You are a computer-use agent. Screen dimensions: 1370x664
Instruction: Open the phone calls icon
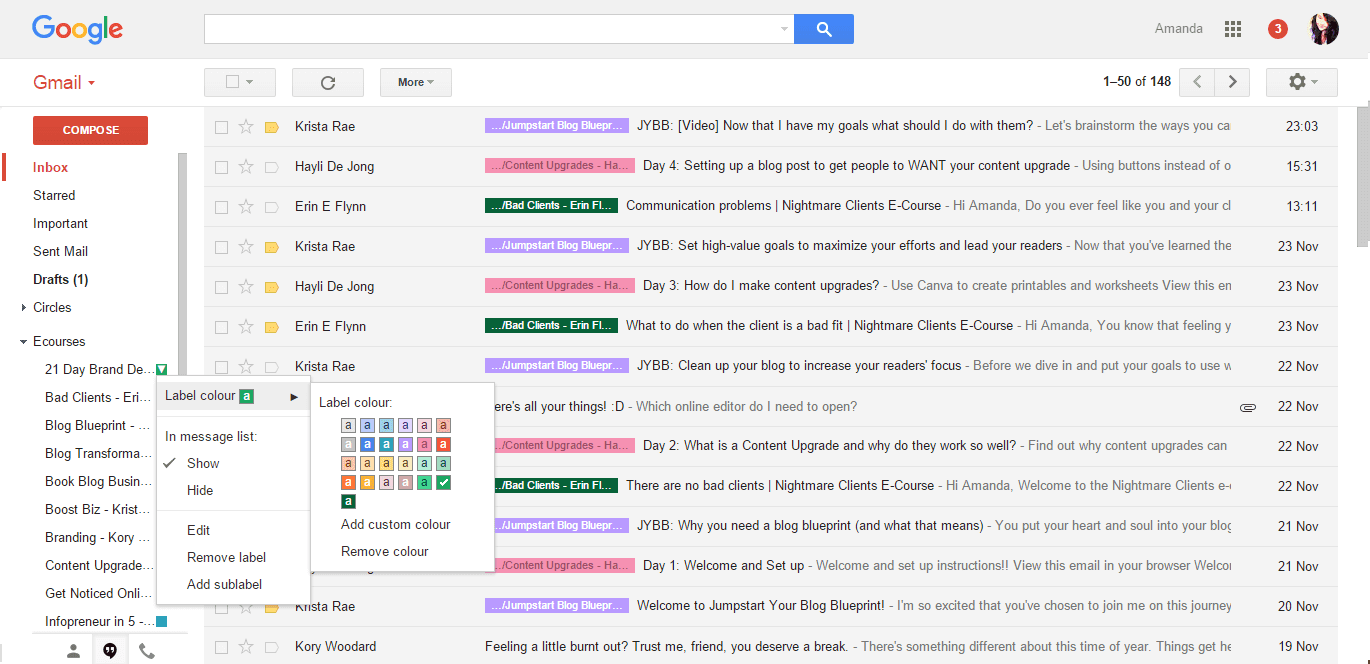tap(147, 651)
